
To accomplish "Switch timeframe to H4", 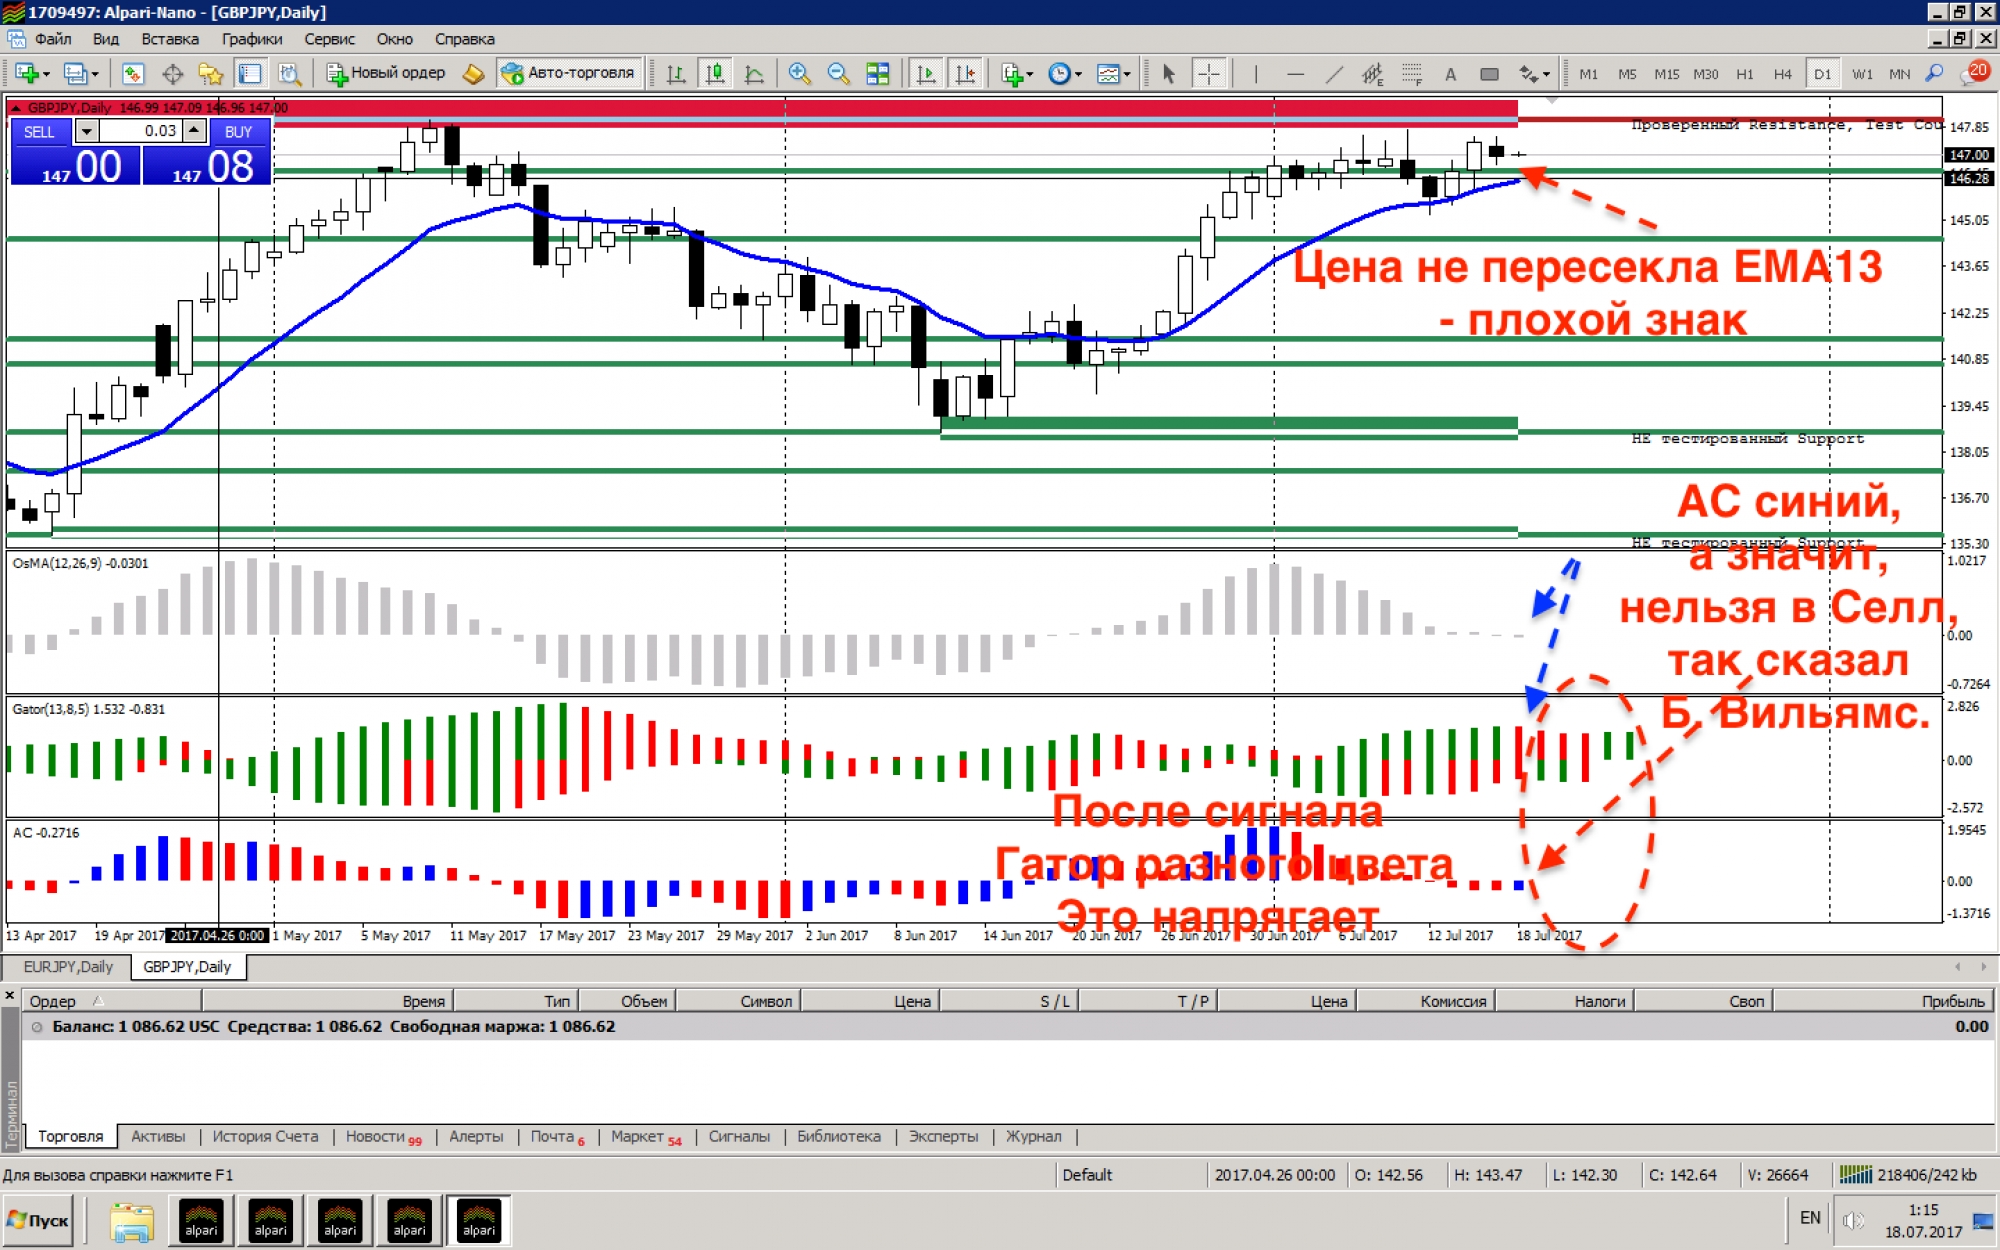I will tap(1782, 74).
